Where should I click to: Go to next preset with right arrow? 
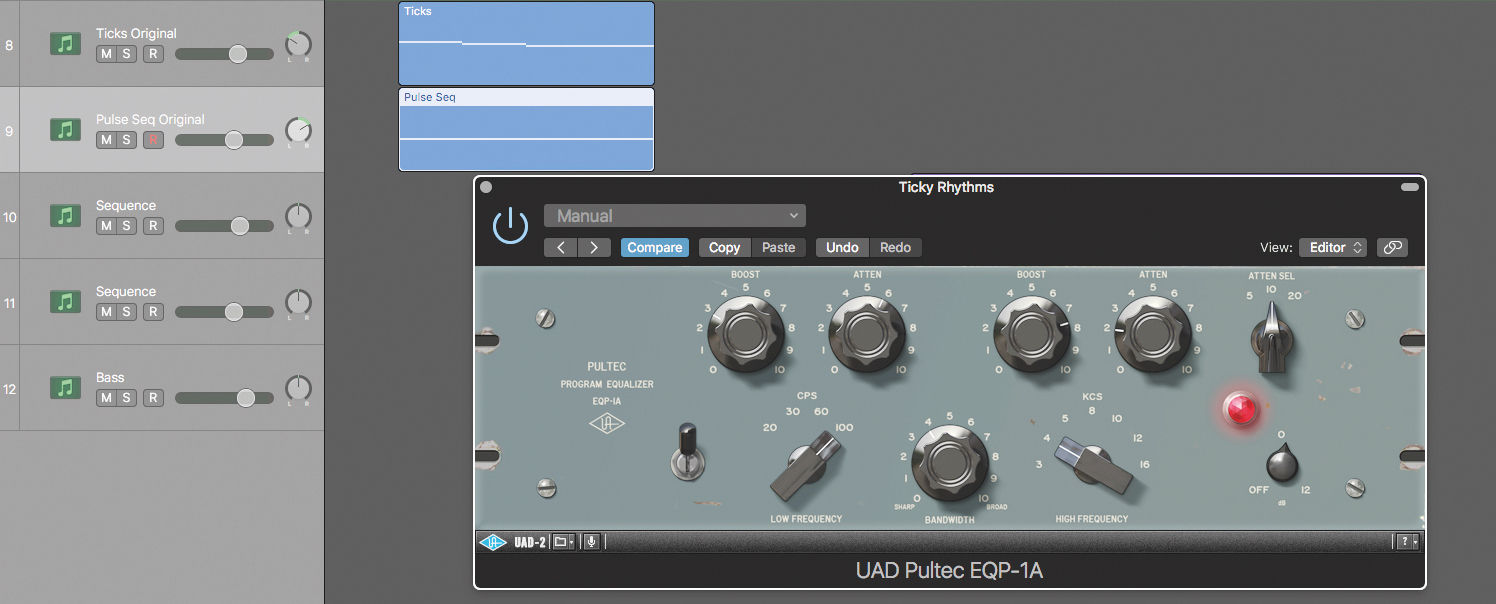(x=594, y=247)
